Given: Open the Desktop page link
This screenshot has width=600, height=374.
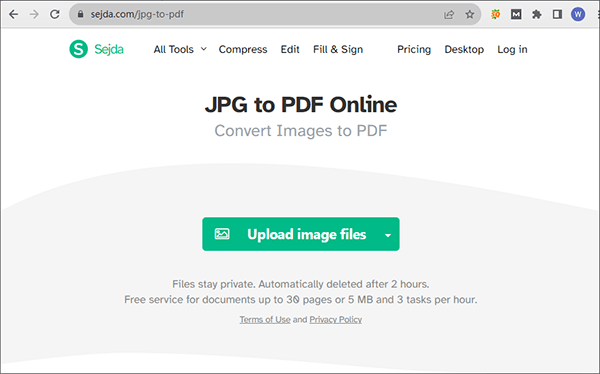Looking at the screenshot, I should [x=464, y=49].
